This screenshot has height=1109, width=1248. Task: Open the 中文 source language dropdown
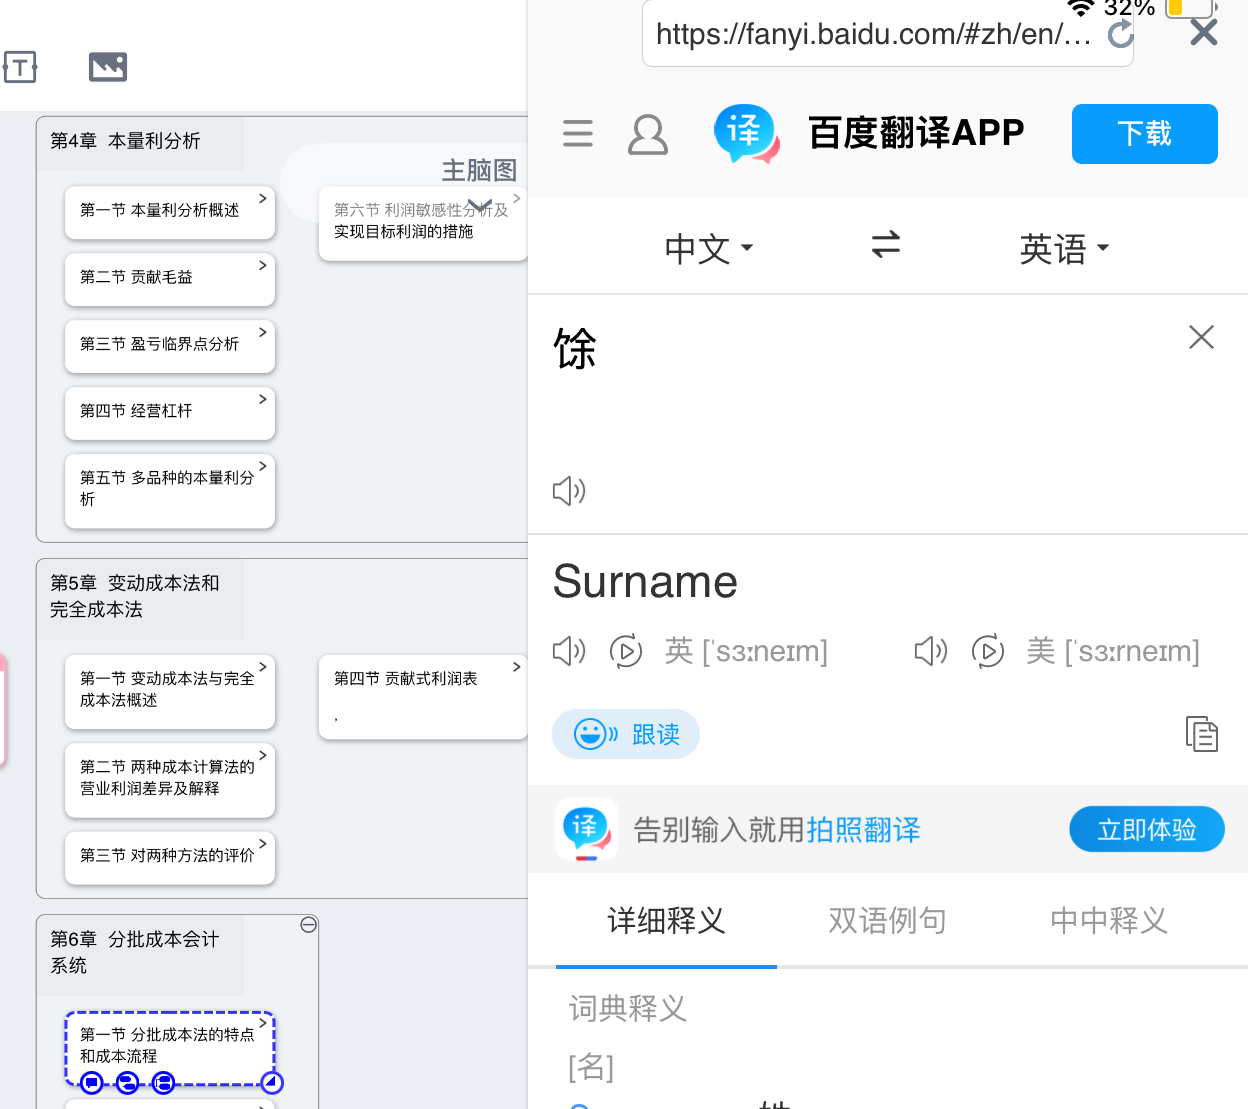tap(708, 248)
